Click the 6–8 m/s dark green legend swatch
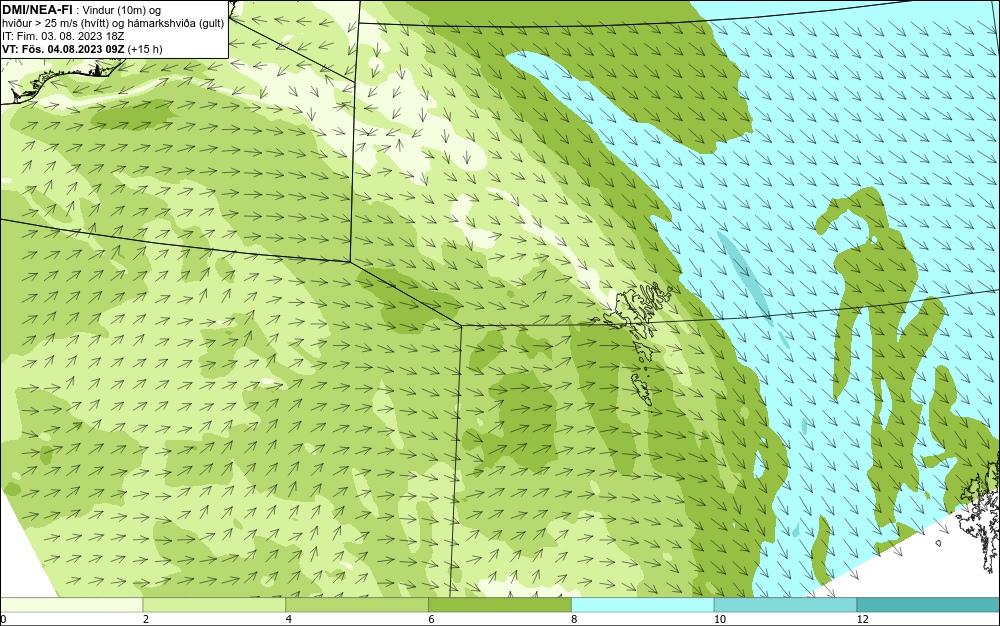The width and height of the screenshot is (1000, 626). [x=500, y=605]
